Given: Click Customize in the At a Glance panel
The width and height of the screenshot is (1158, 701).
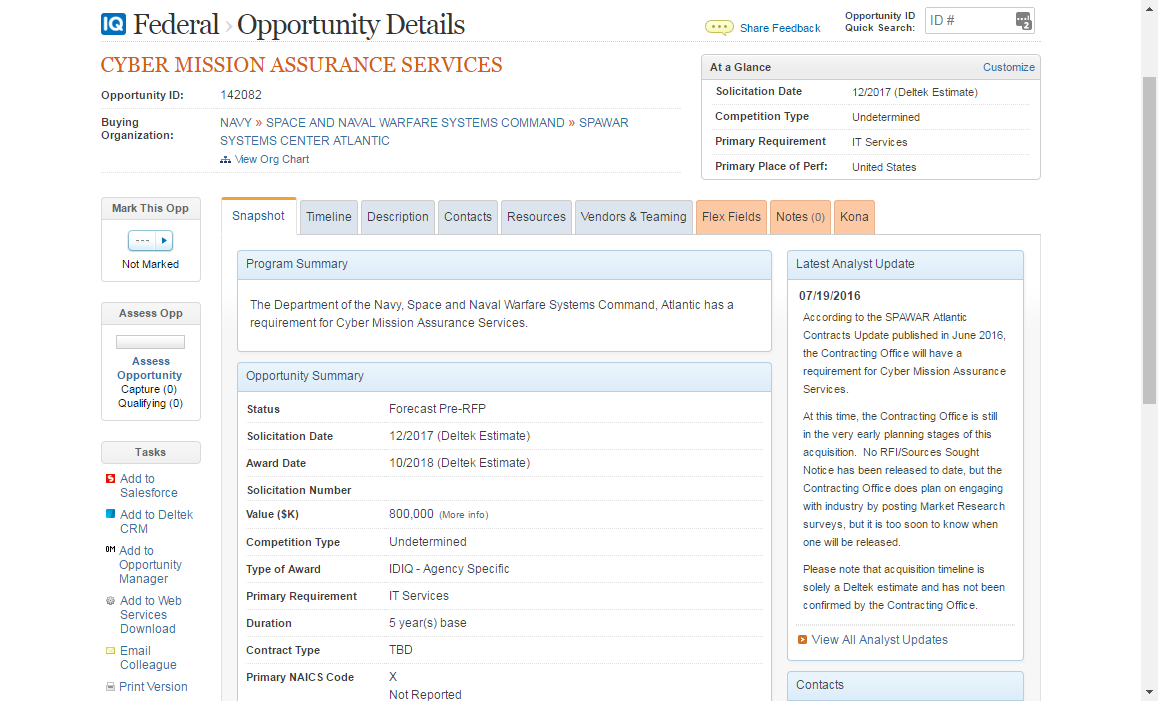Looking at the screenshot, I should coord(1008,67).
